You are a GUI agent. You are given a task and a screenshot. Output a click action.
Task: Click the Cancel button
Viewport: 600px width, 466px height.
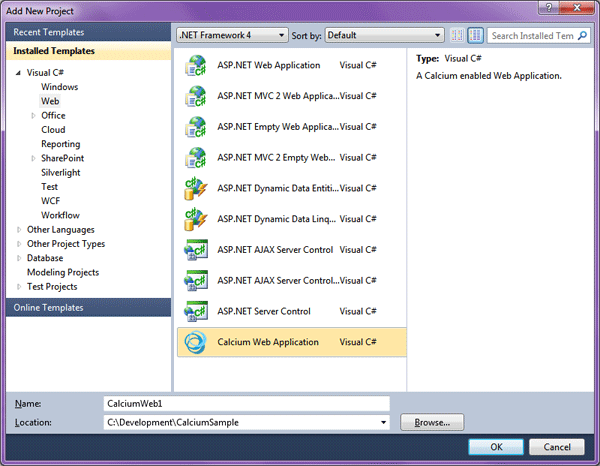pyautogui.click(x=557, y=447)
